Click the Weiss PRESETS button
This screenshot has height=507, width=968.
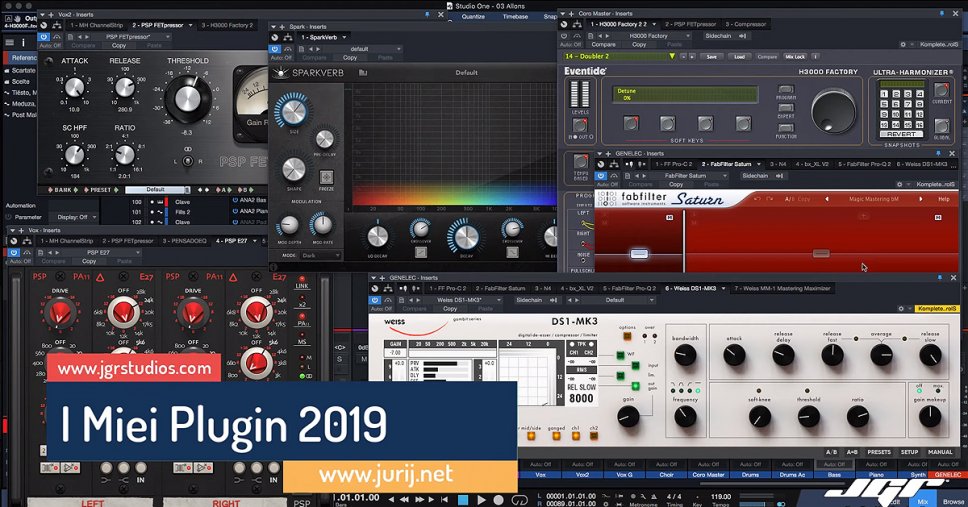[x=879, y=452]
